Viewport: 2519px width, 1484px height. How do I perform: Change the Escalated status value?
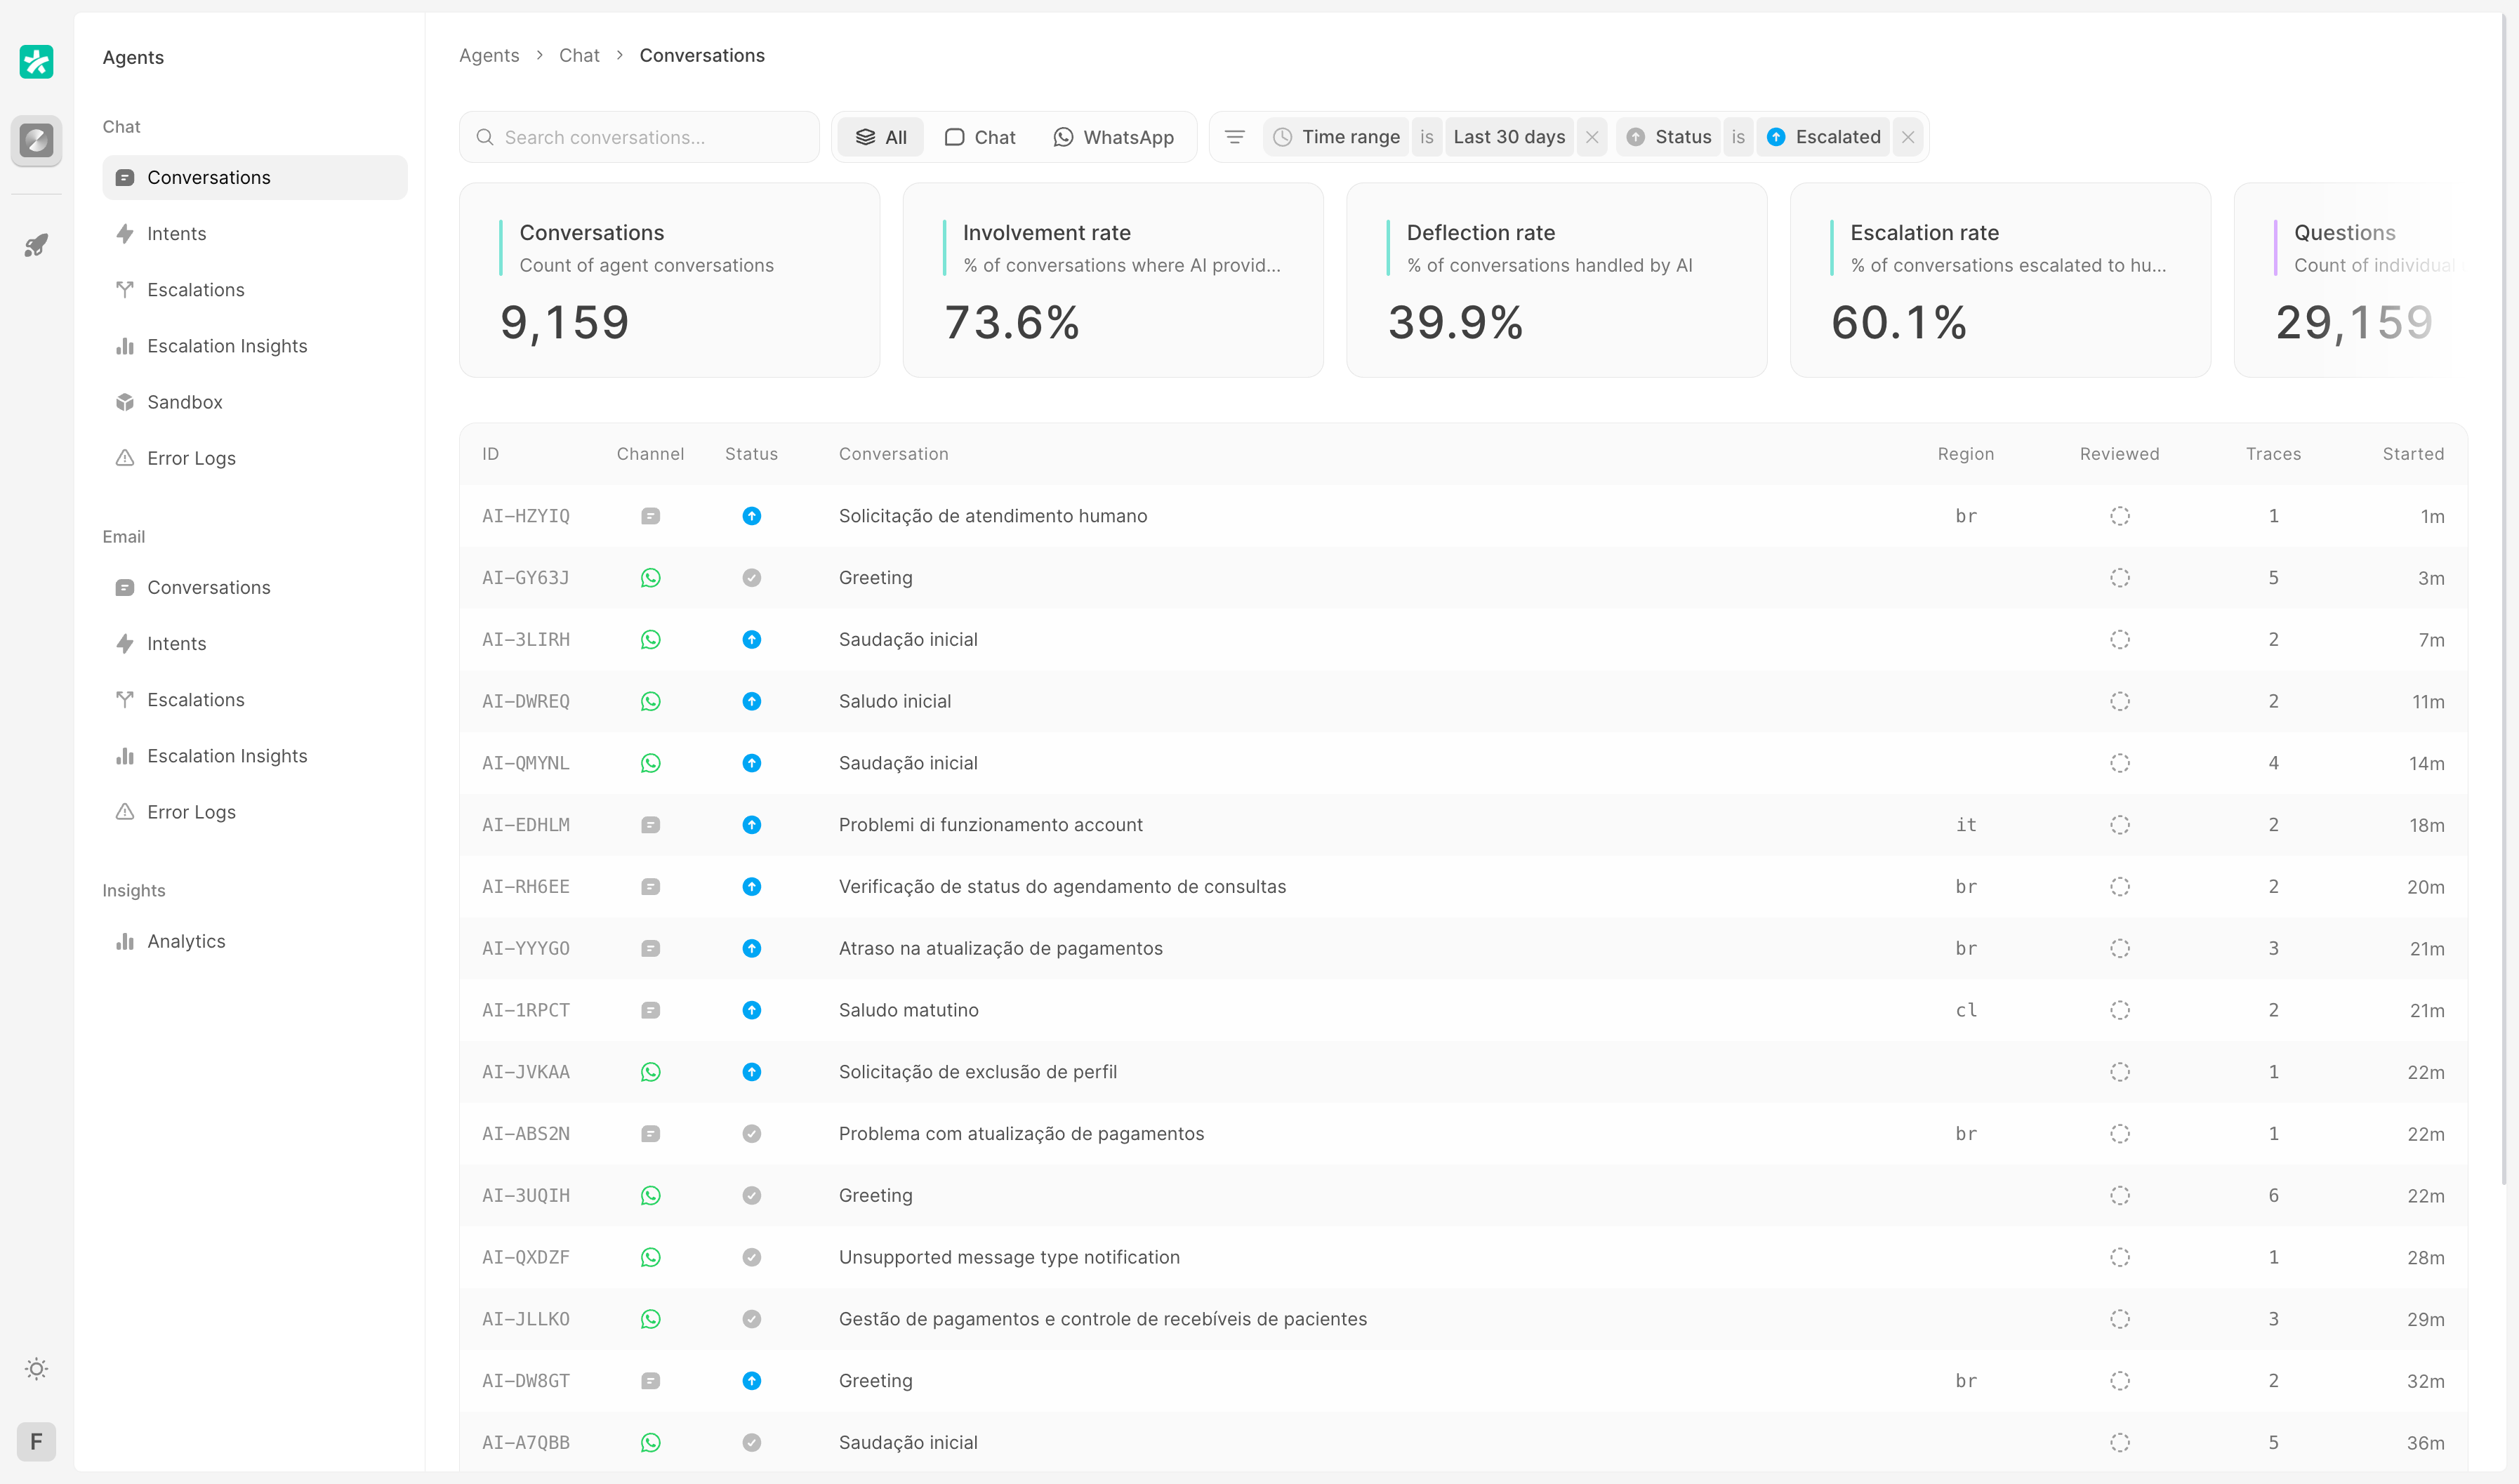(x=1824, y=137)
